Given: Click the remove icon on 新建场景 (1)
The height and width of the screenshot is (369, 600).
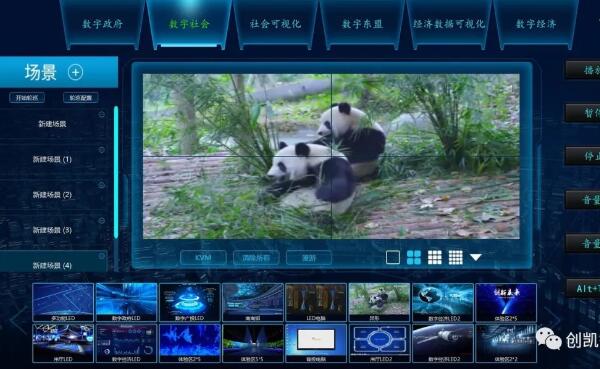Looking at the screenshot, I should 102,150.
